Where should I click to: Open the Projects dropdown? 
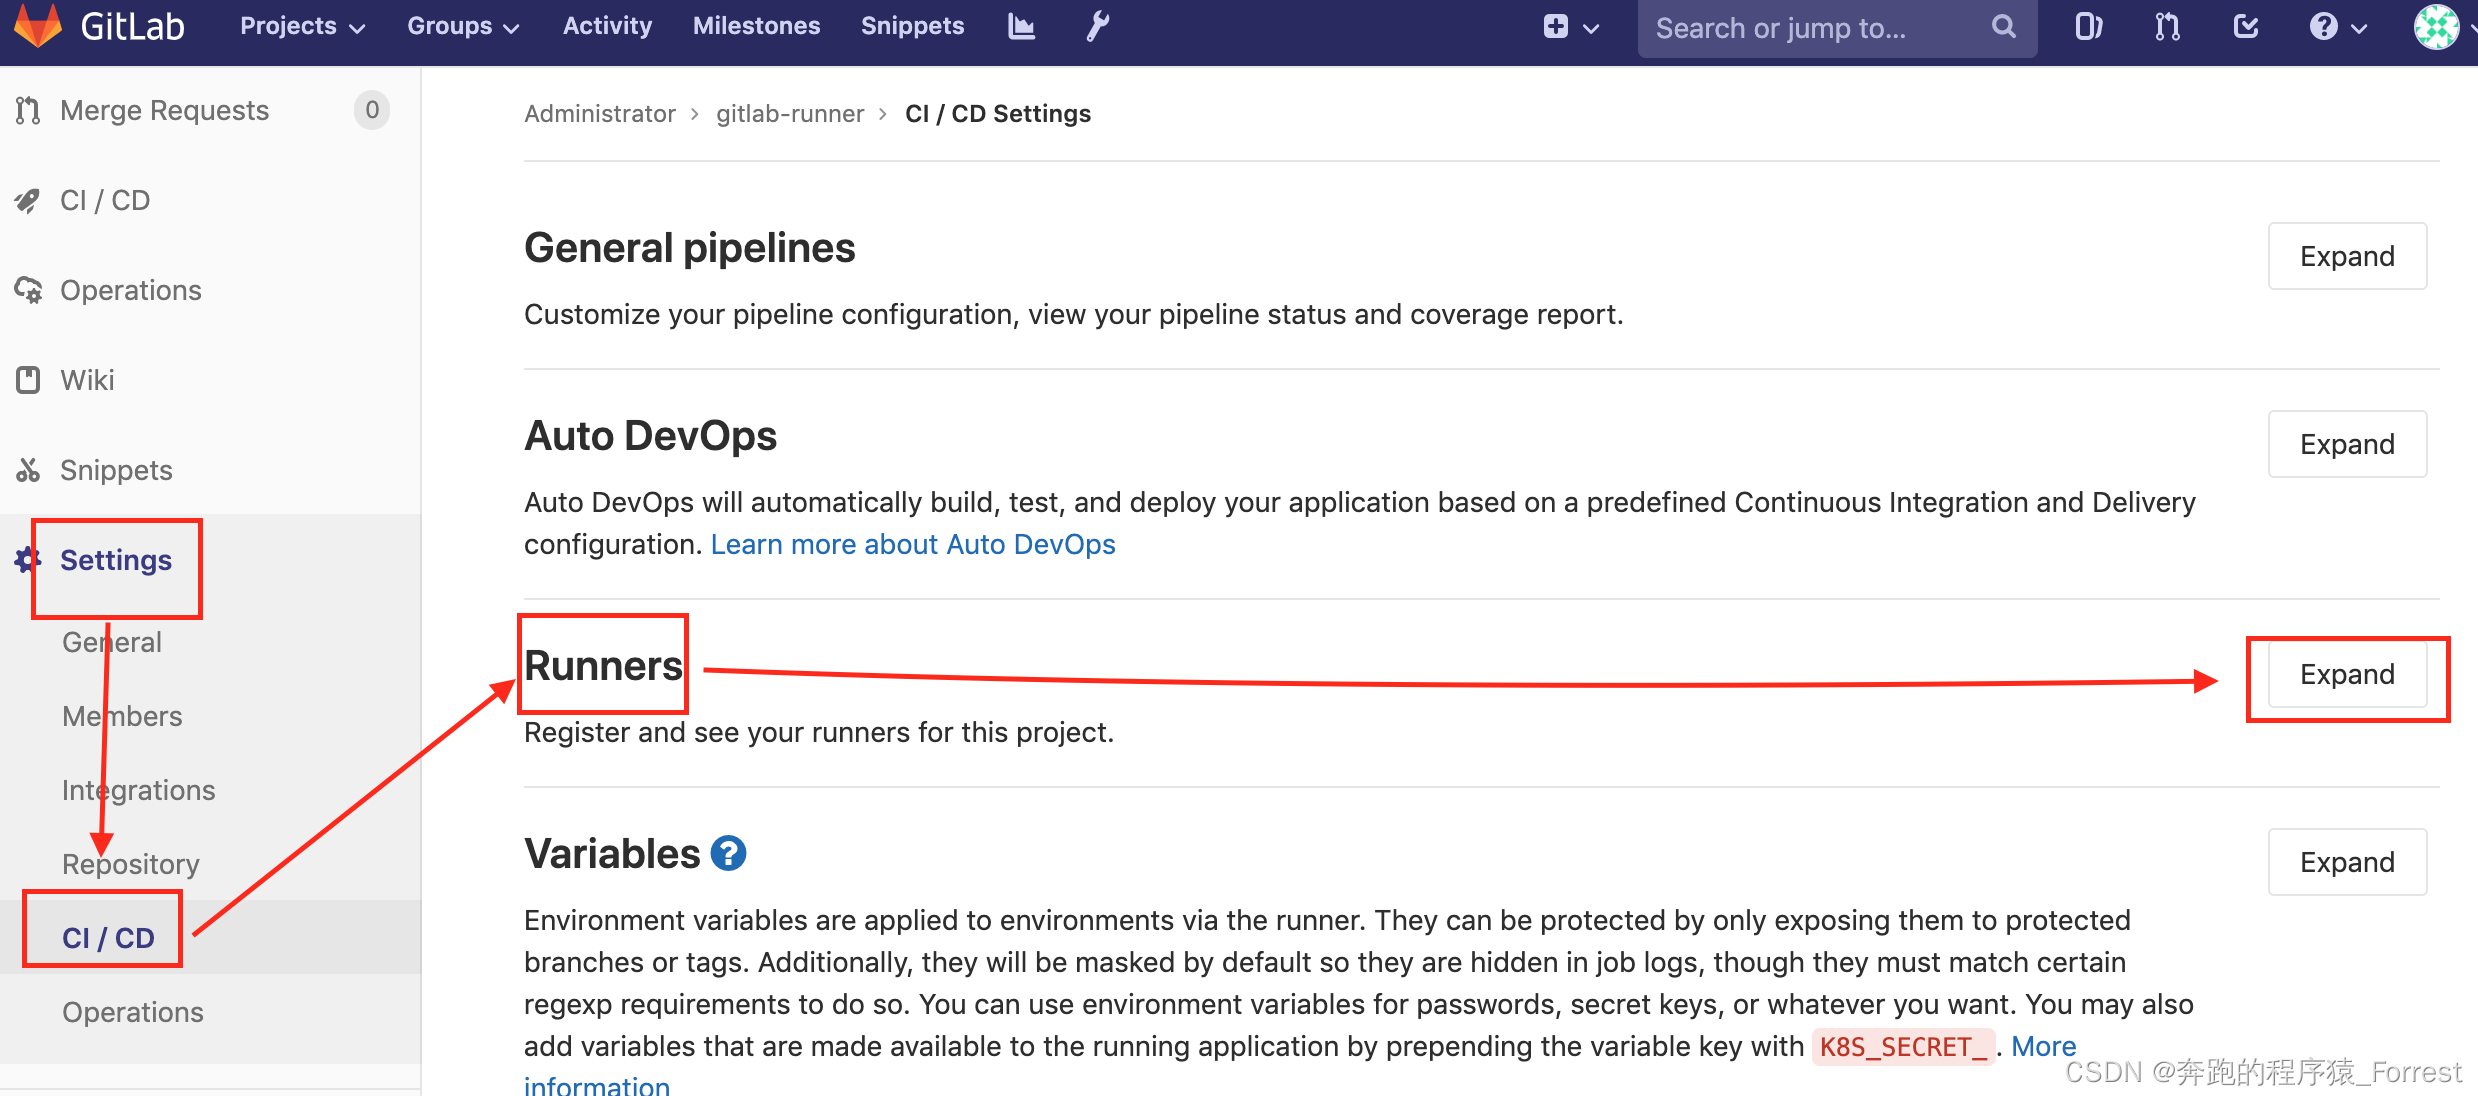point(299,26)
